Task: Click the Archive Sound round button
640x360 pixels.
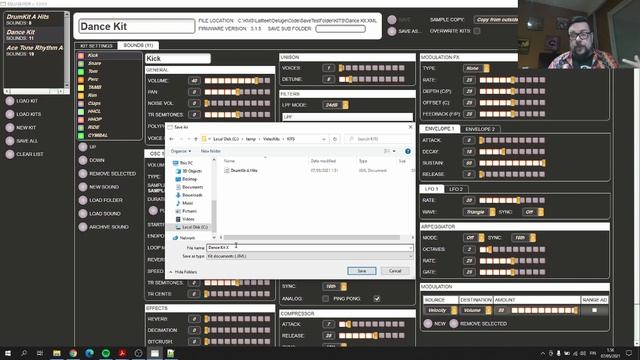Action: point(83,227)
